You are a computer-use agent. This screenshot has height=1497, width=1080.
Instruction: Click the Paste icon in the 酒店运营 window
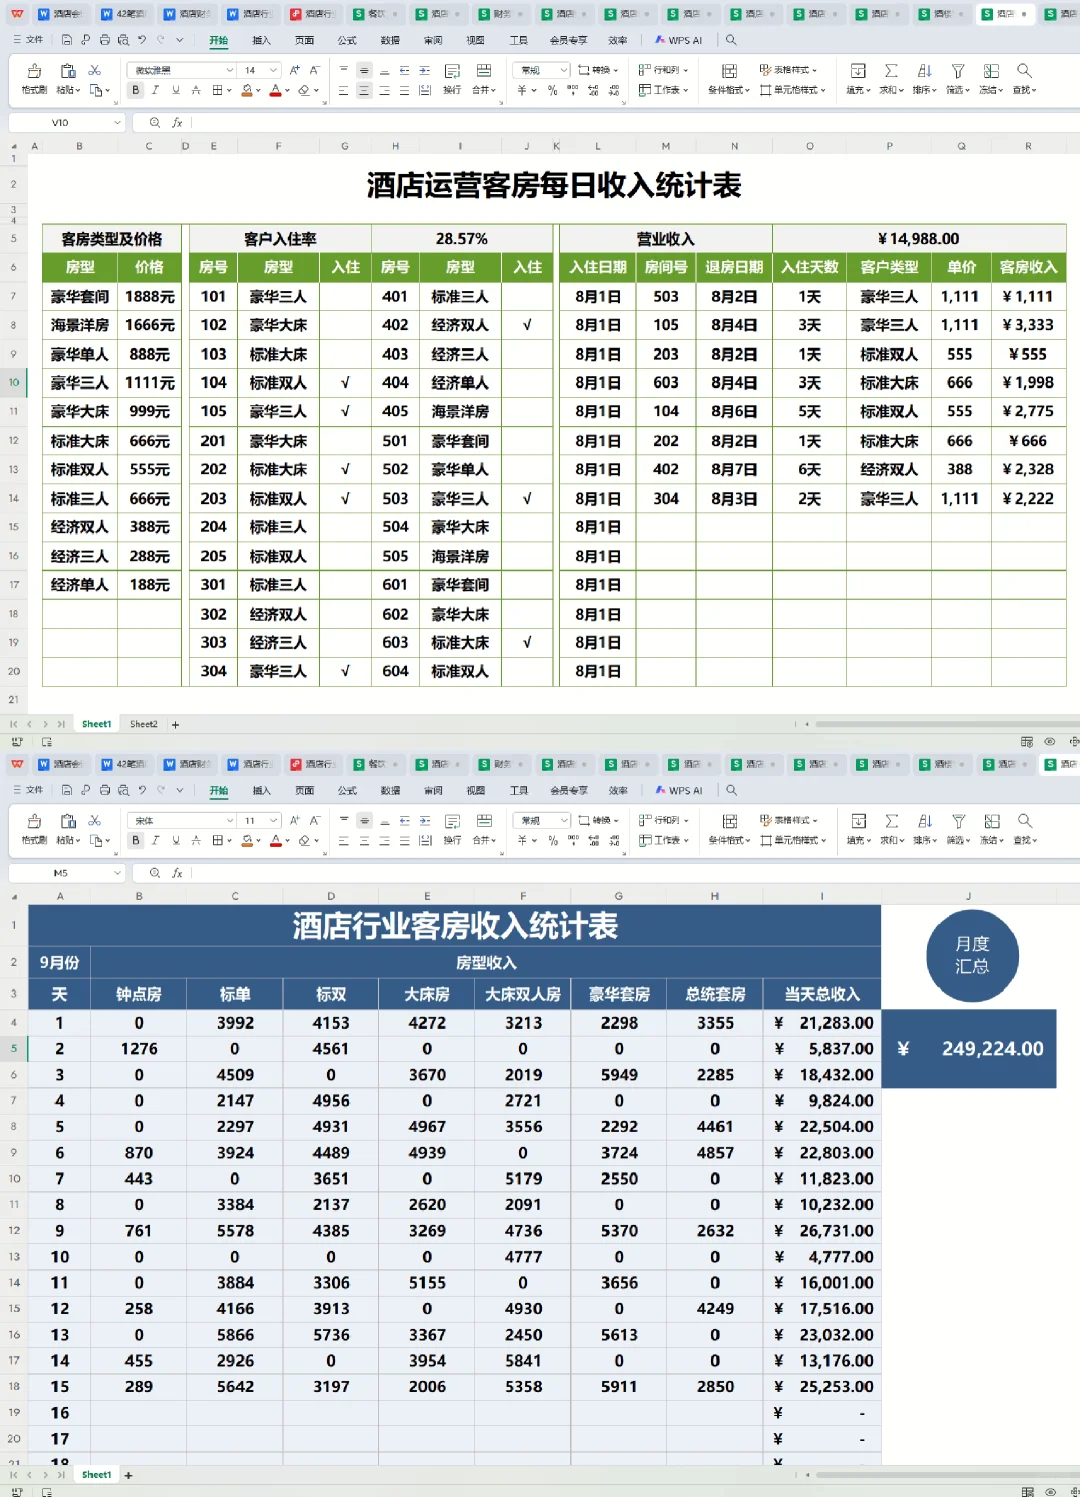(68, 71)
